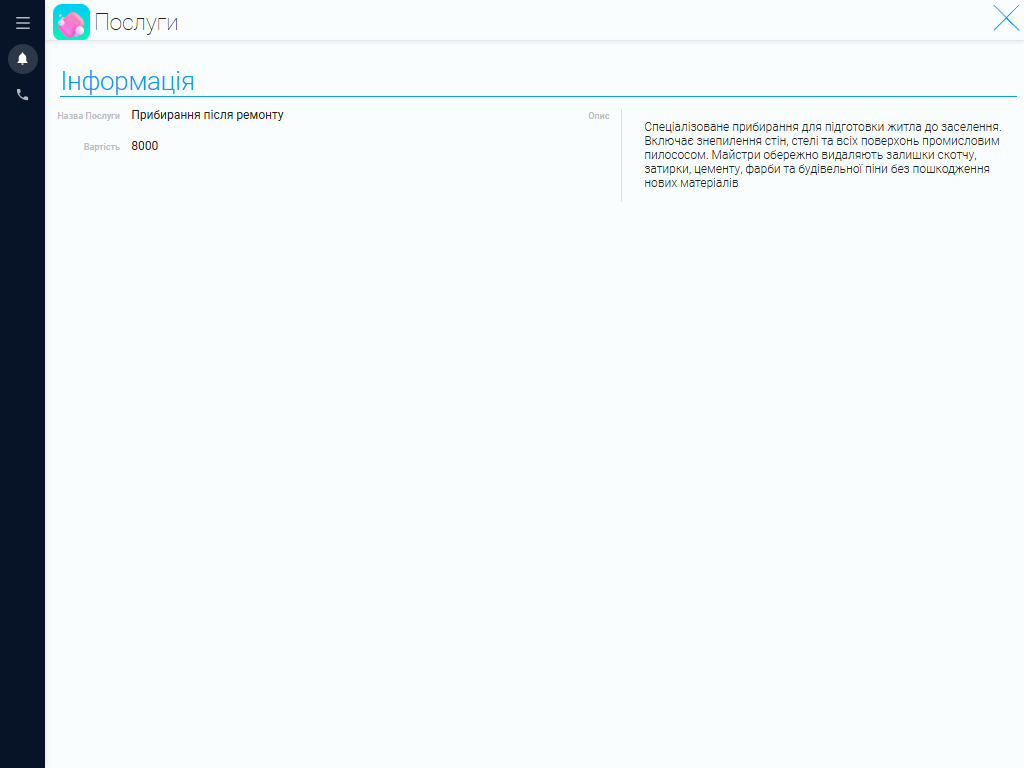Click the 'Вартість' label

pos(101,147)
